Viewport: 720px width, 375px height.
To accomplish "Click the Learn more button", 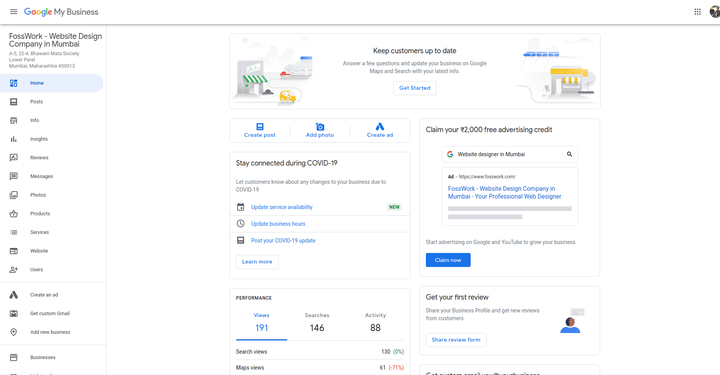I will click(257, 262).
